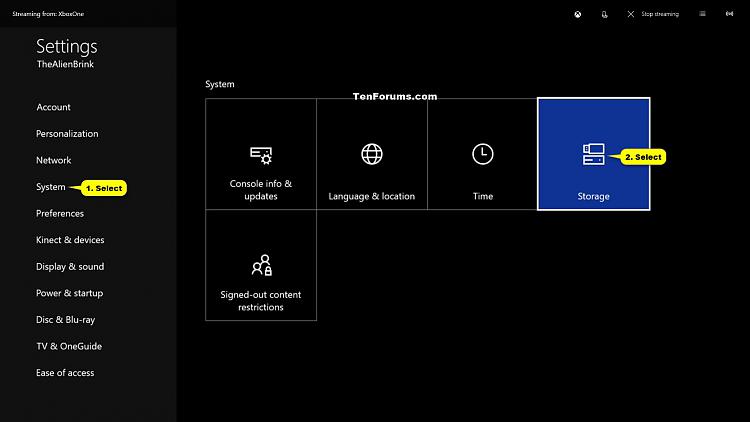Toggle the microphone icon in the streaming bar
The width and height of the screenshot is (750, 422).
(605, 14)
